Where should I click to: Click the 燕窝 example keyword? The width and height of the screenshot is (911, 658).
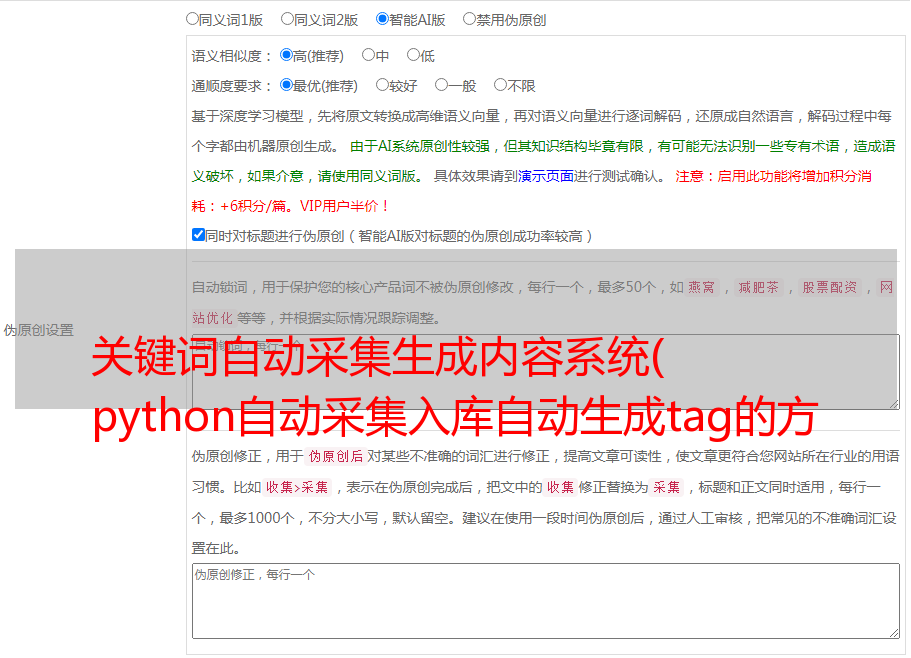point(701,287)
